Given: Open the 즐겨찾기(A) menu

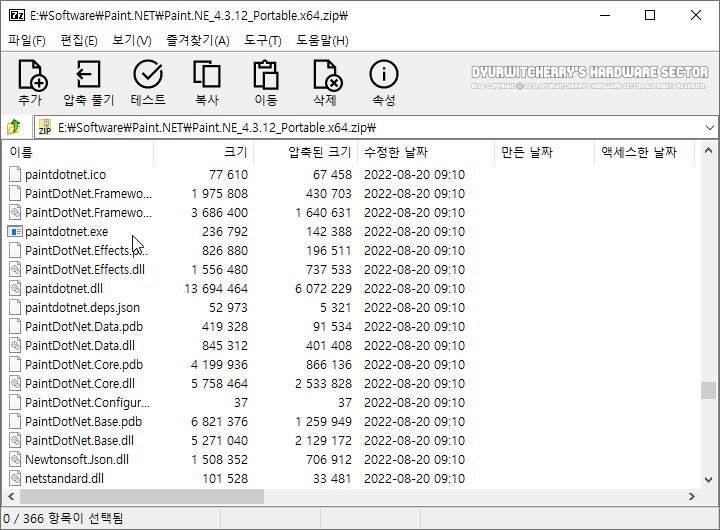Looking at the screenshot, I should 198,40.
